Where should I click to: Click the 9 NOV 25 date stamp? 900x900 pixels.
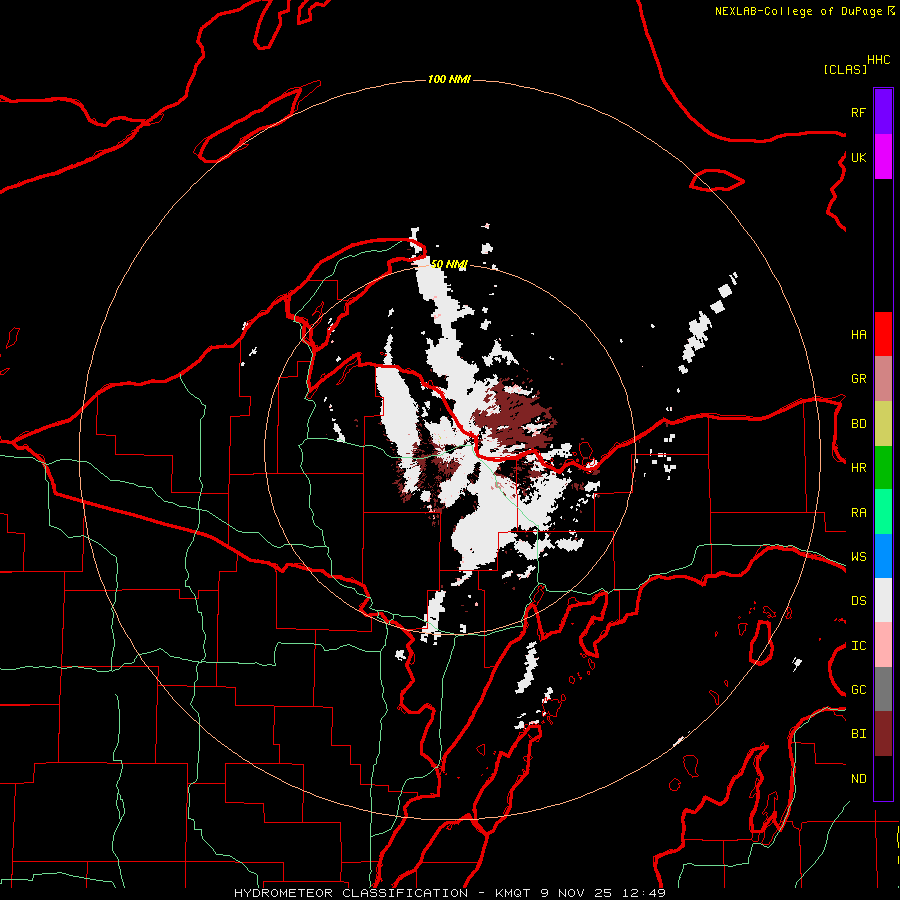(577, 893)
